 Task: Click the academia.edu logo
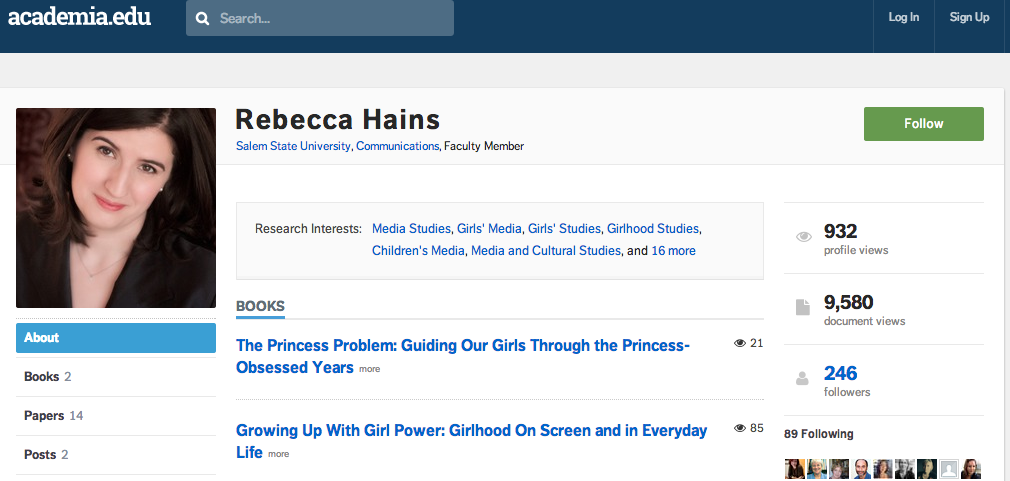tap(79, 17)
